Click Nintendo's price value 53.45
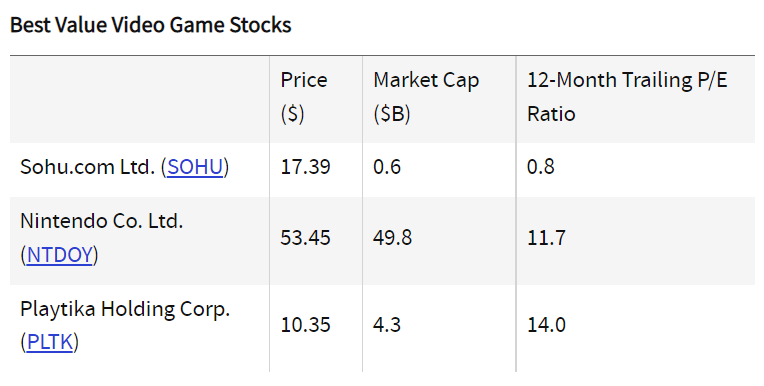This screenshot has width=764, height=386. (x=305, y=238)
